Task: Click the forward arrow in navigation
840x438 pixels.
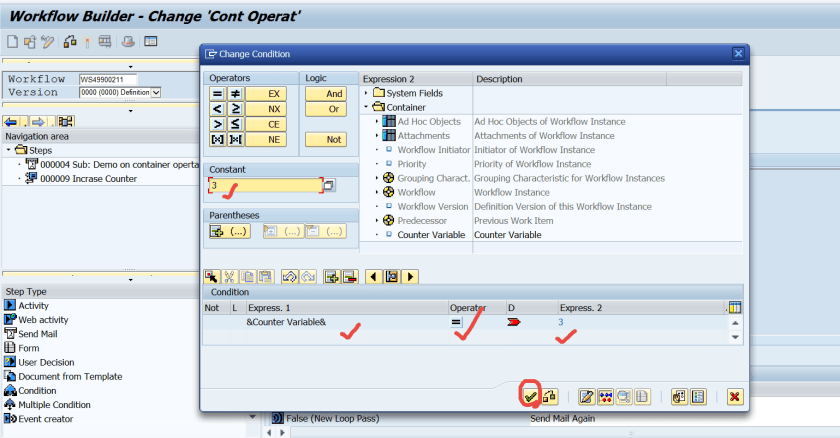Action: 38,122
